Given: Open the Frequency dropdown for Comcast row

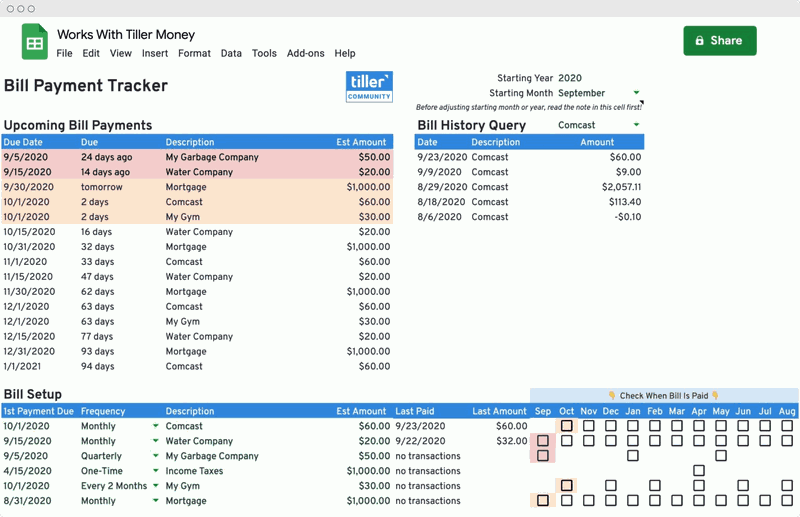Looking at the screenshot, I should [156, 426].
